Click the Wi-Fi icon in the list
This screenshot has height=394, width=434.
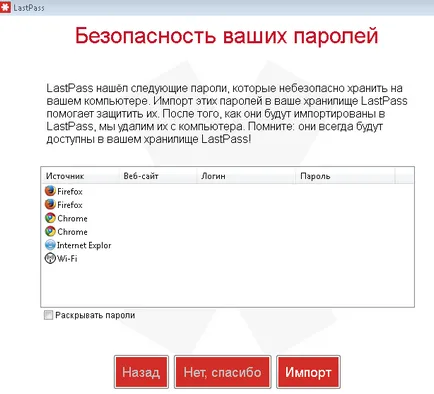(x=50, y=258)
